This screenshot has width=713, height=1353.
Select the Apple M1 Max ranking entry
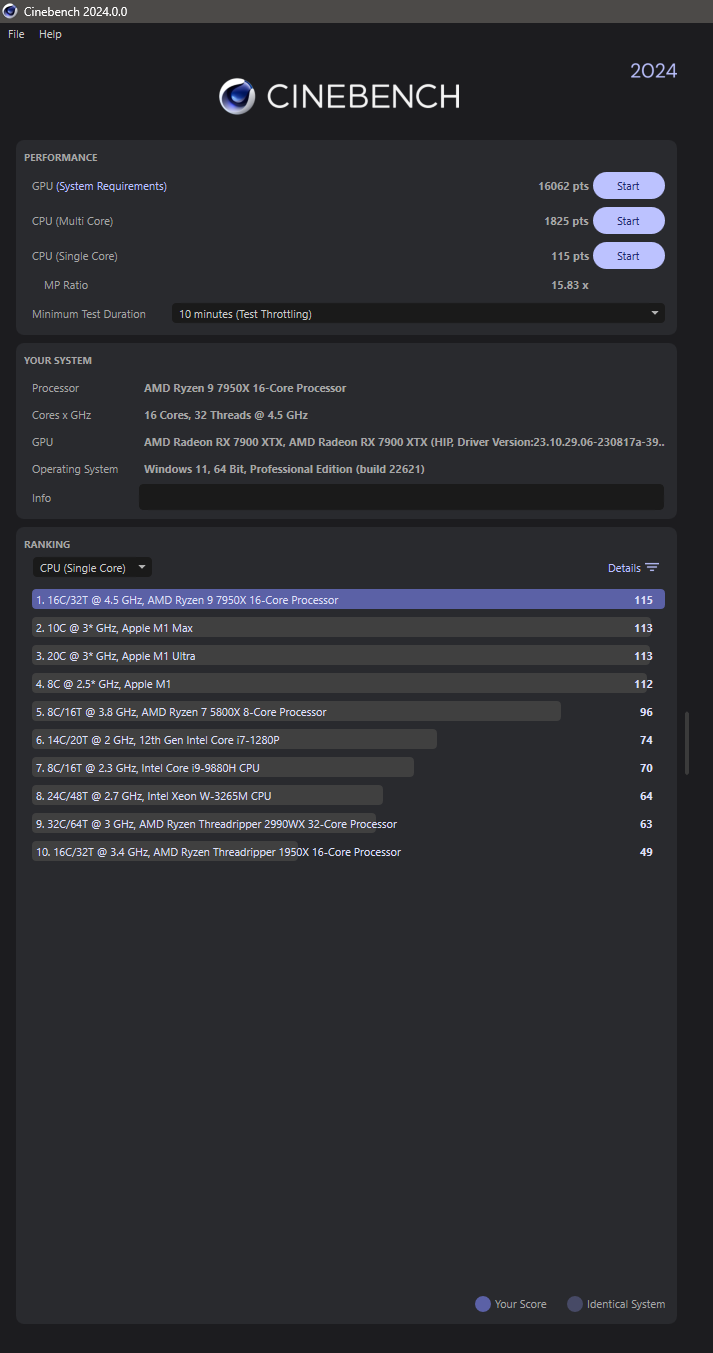(x=340, y=628)
